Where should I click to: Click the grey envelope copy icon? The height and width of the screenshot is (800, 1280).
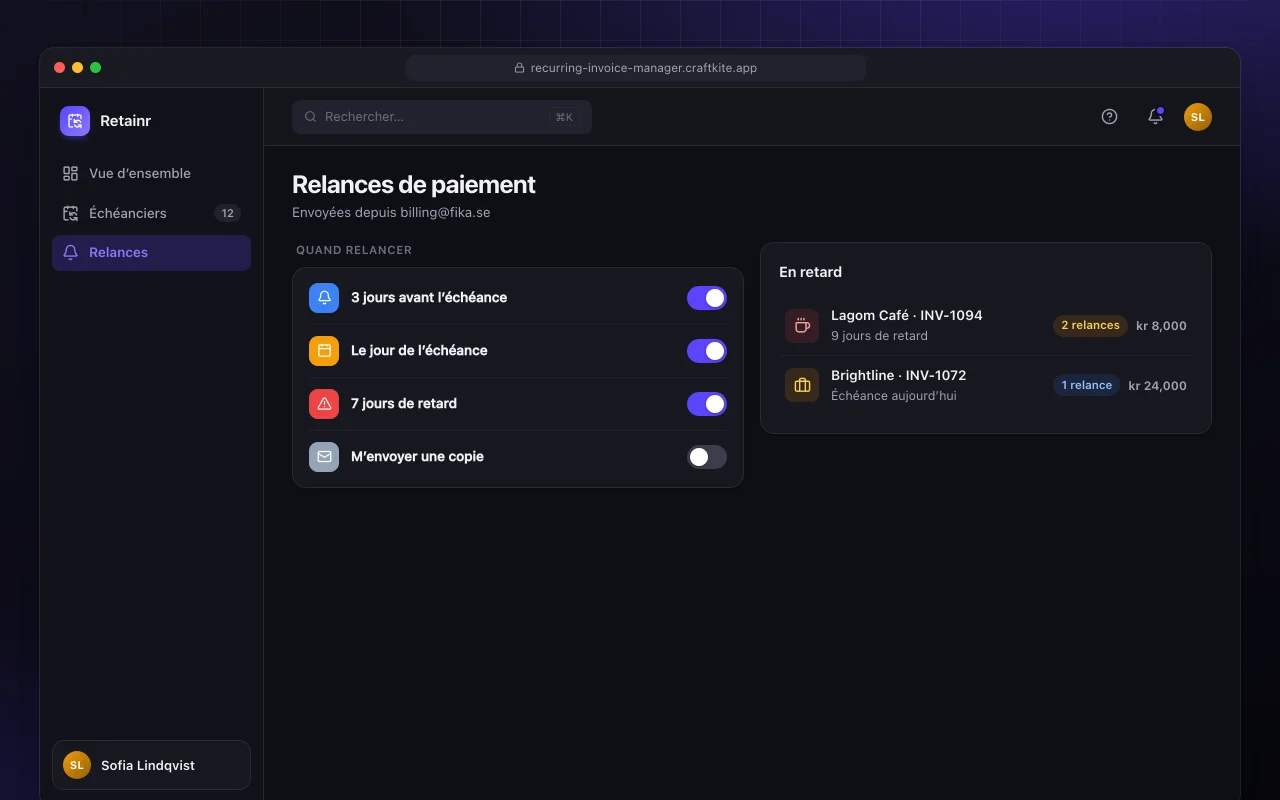point(324,457)
